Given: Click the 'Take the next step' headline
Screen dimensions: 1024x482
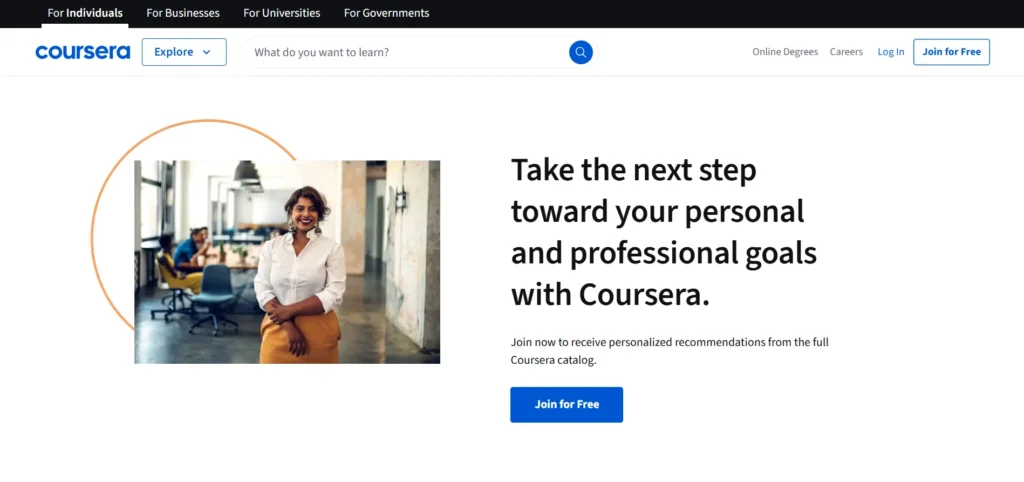Looking at the screenshot, I should click(x=633, y=170).
